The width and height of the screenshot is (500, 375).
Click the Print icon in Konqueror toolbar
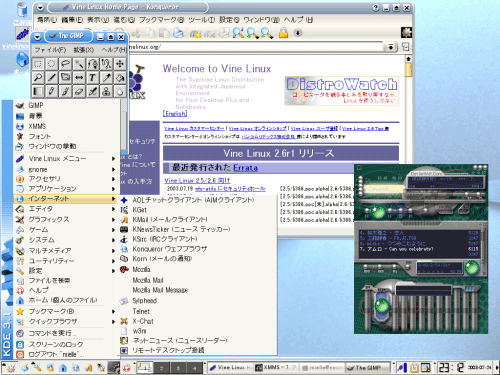coord(178,33)
